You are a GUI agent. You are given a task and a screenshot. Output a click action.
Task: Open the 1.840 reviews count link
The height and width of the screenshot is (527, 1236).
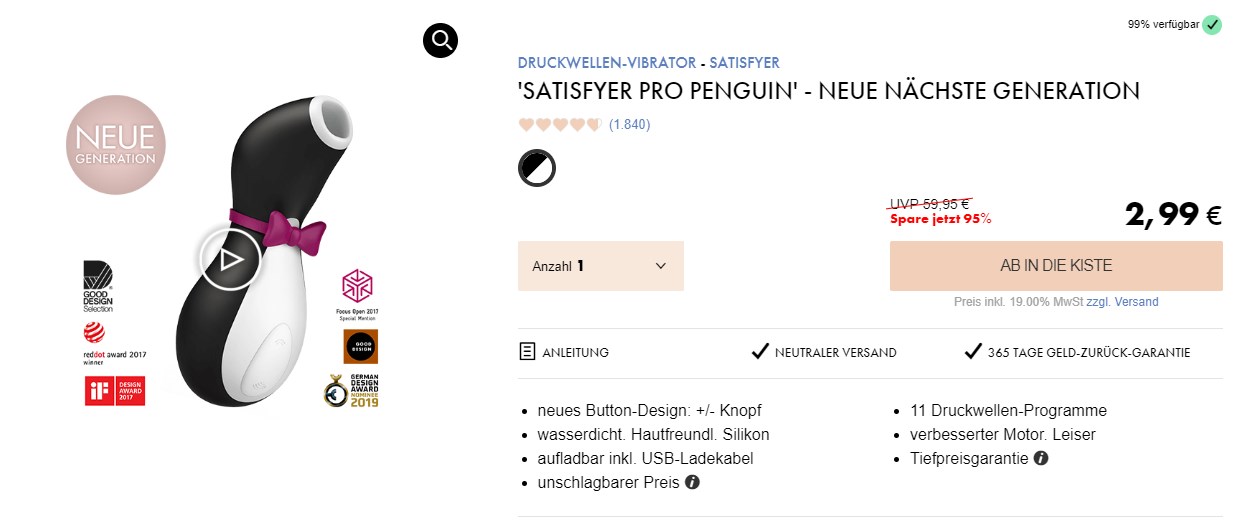pyautogui.click(x=629, y=125)
